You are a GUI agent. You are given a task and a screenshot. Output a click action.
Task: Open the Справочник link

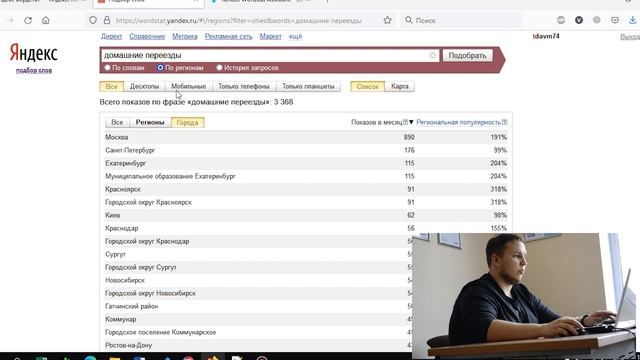click(x=147, y=36)
